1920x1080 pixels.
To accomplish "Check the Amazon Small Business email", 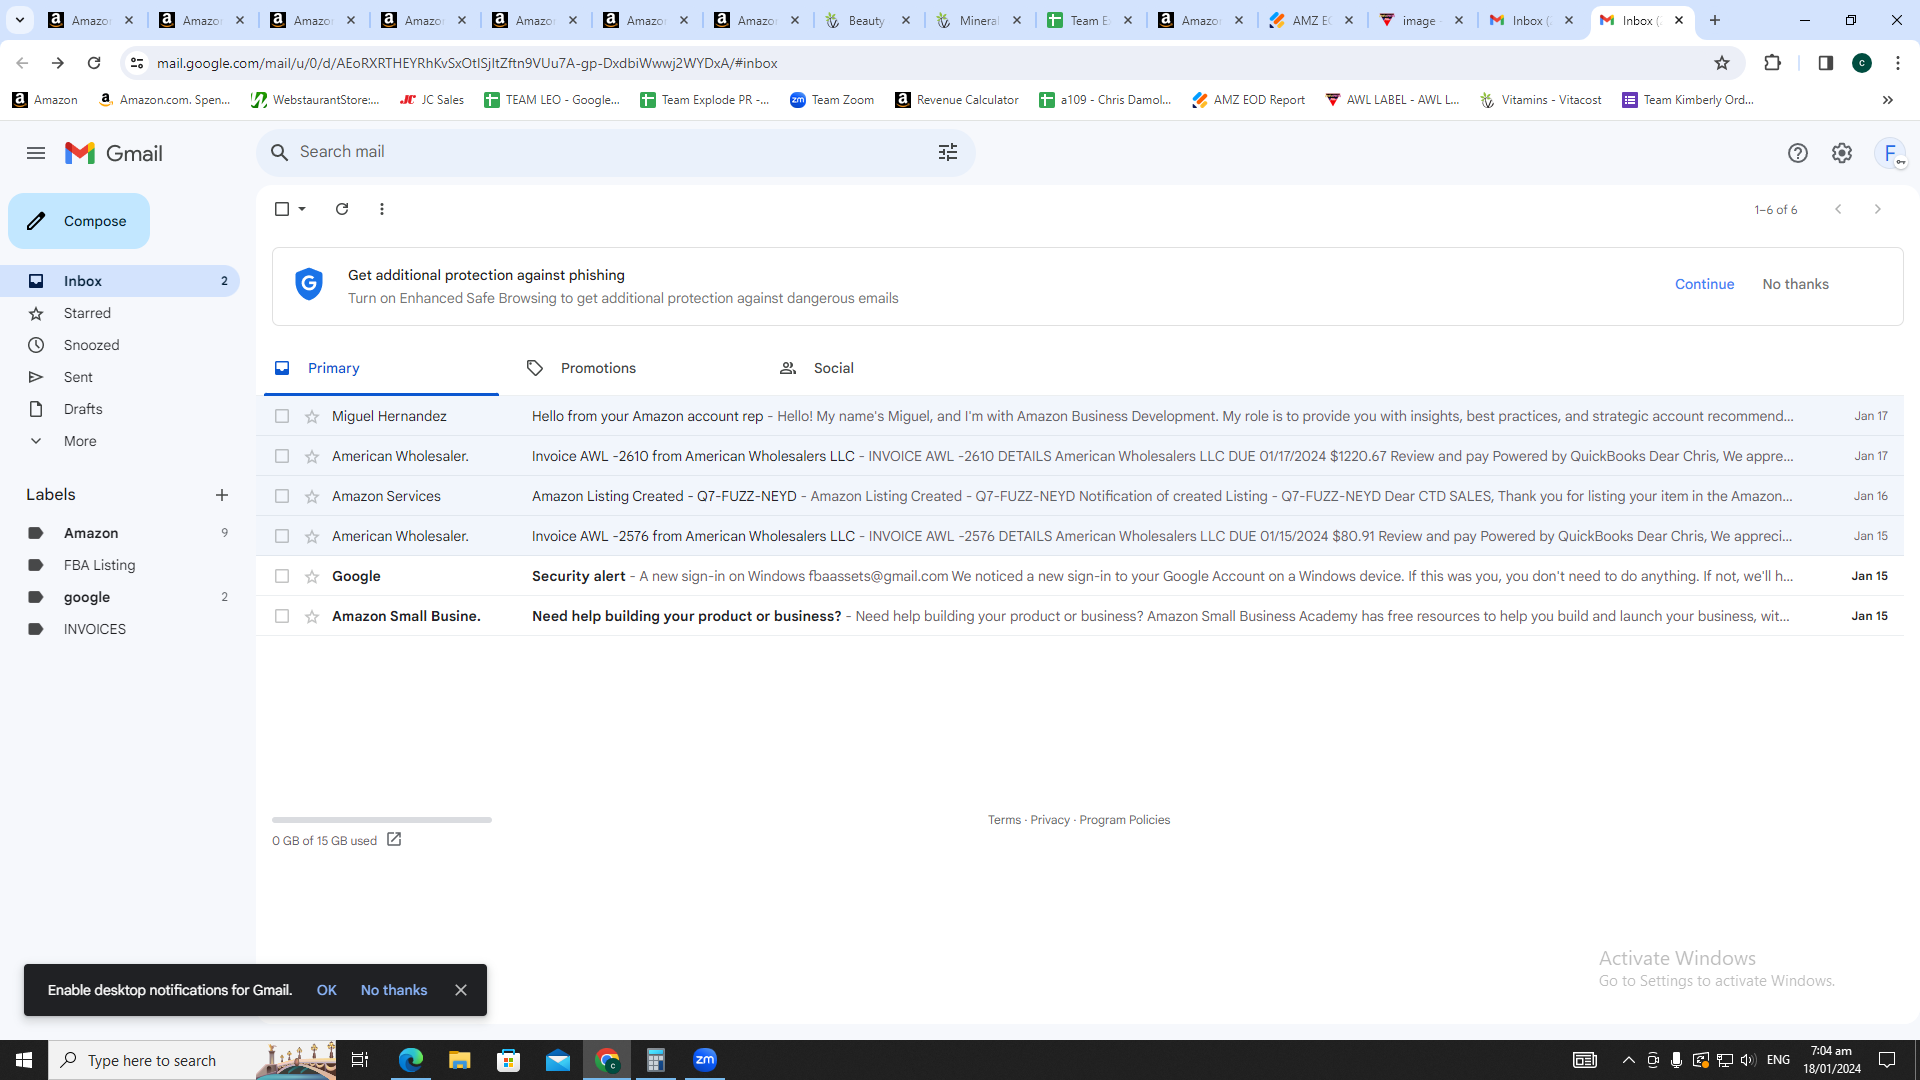I will tap(282, 616).
